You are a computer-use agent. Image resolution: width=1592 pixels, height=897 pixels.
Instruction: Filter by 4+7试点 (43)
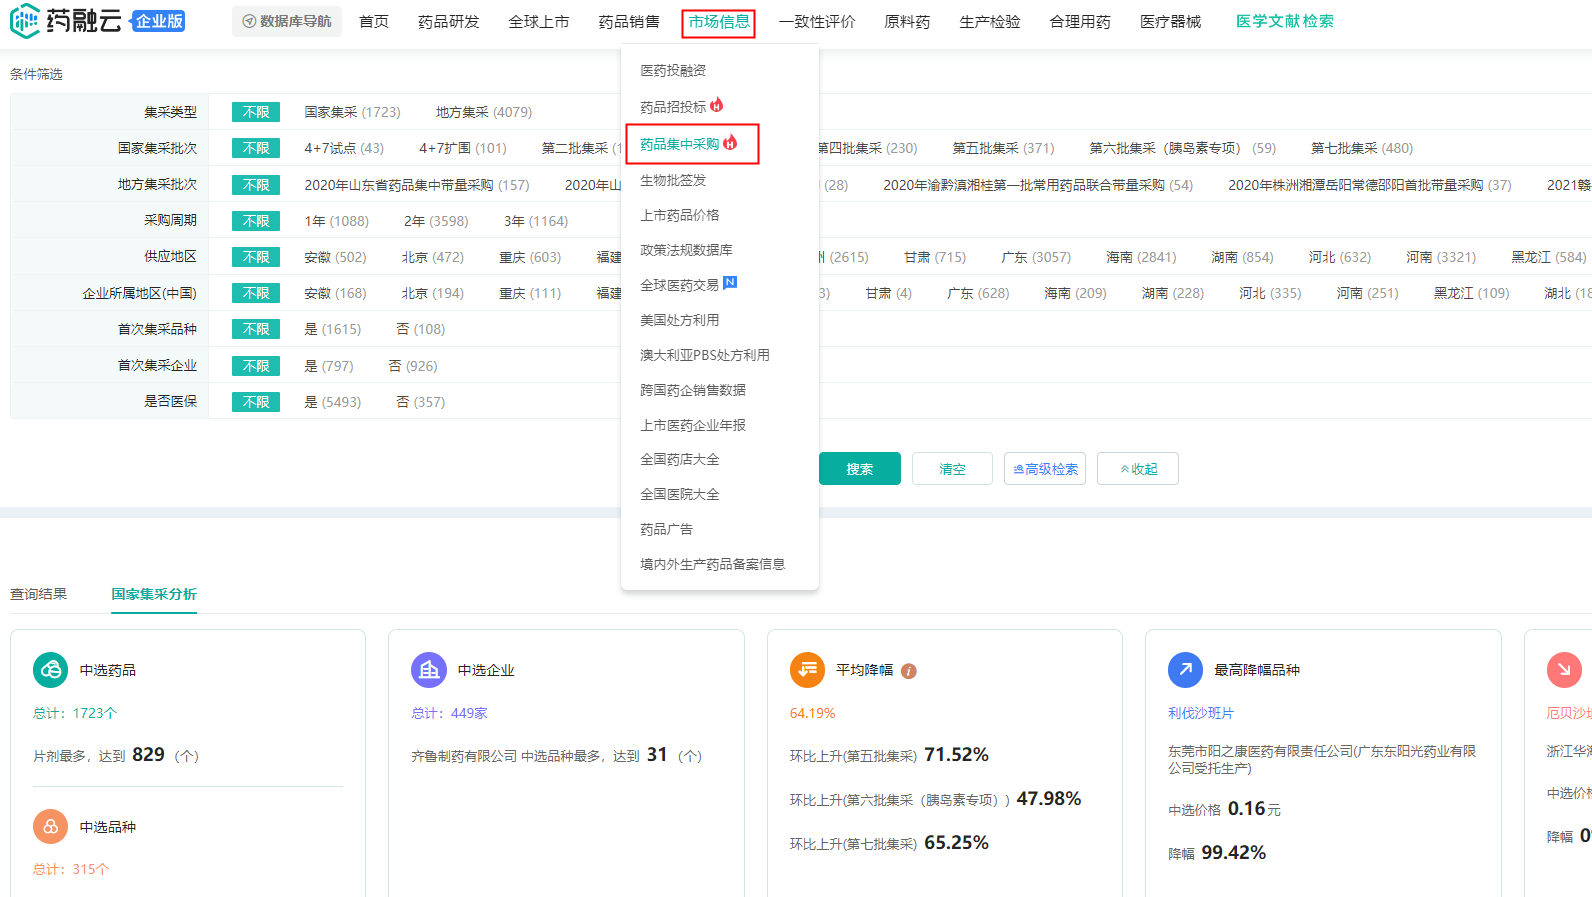344,148
